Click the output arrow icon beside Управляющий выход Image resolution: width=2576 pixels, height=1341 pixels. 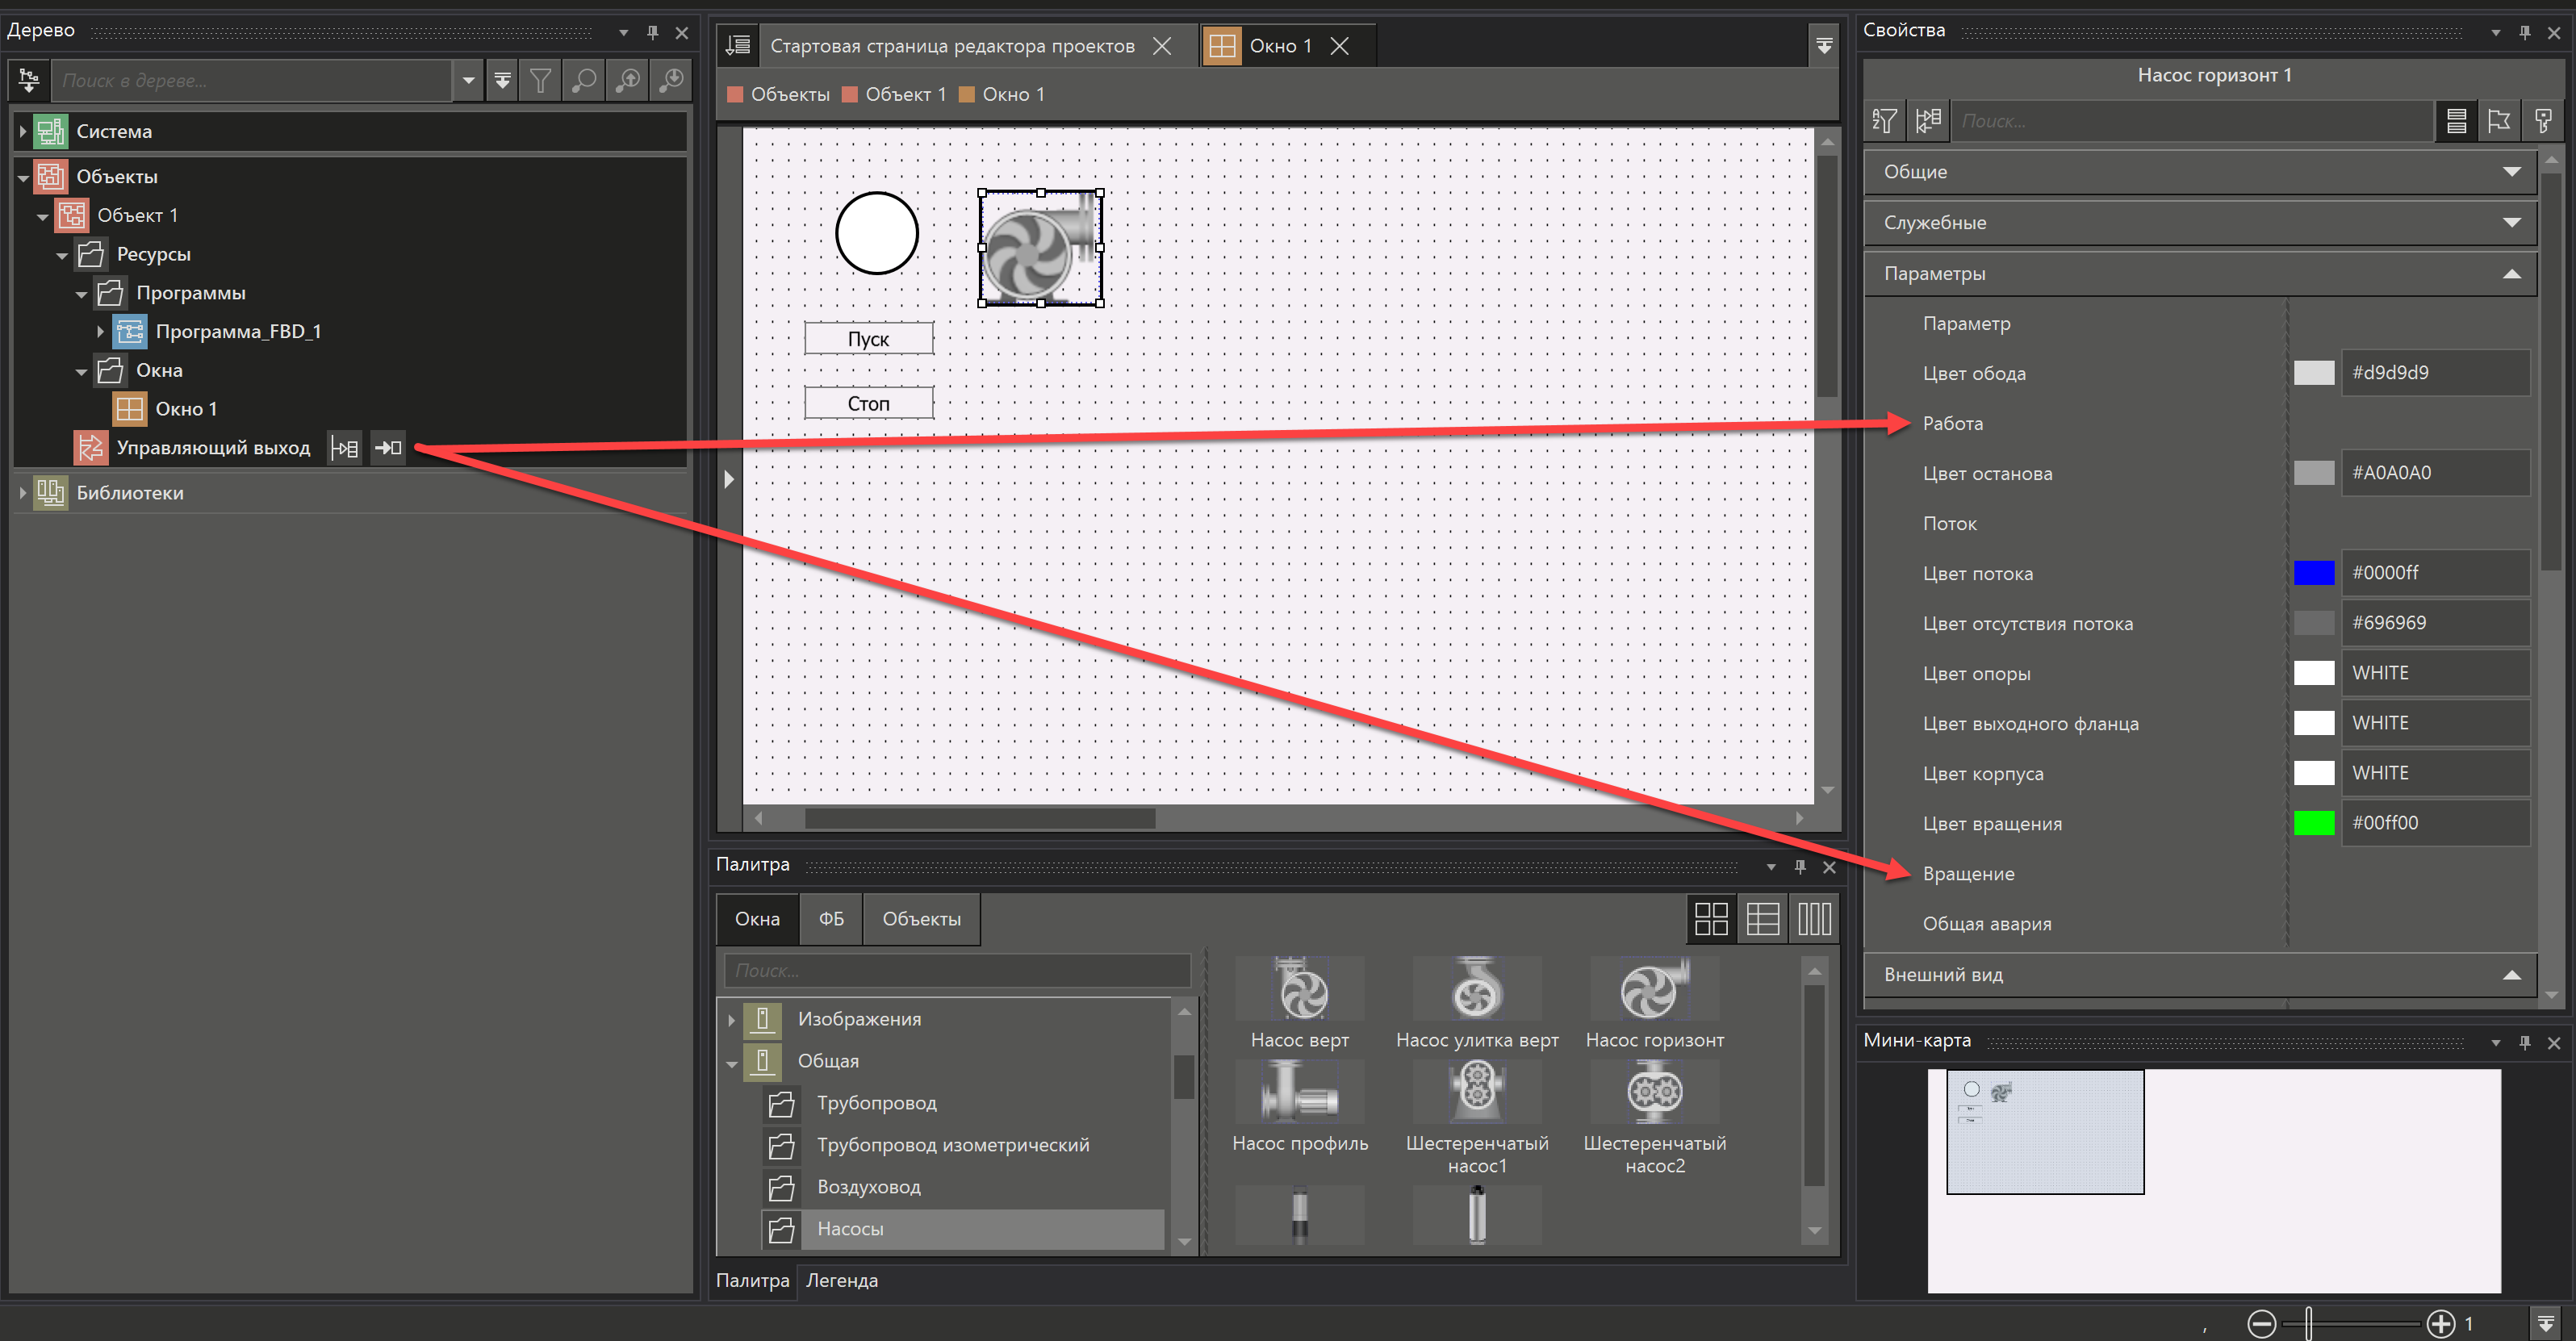(x=388, y=448)
